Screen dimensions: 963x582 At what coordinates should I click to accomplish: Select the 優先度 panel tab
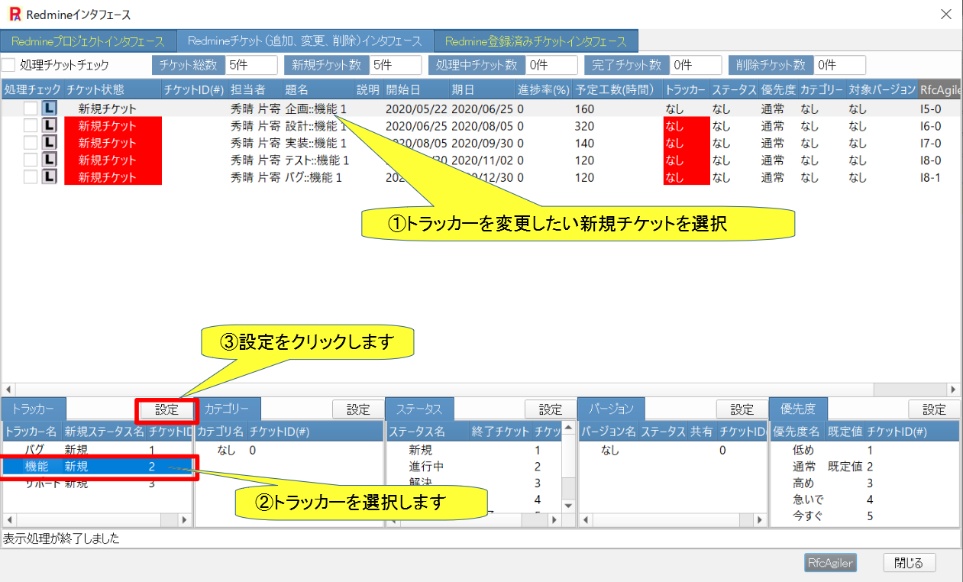pos(798,409)
